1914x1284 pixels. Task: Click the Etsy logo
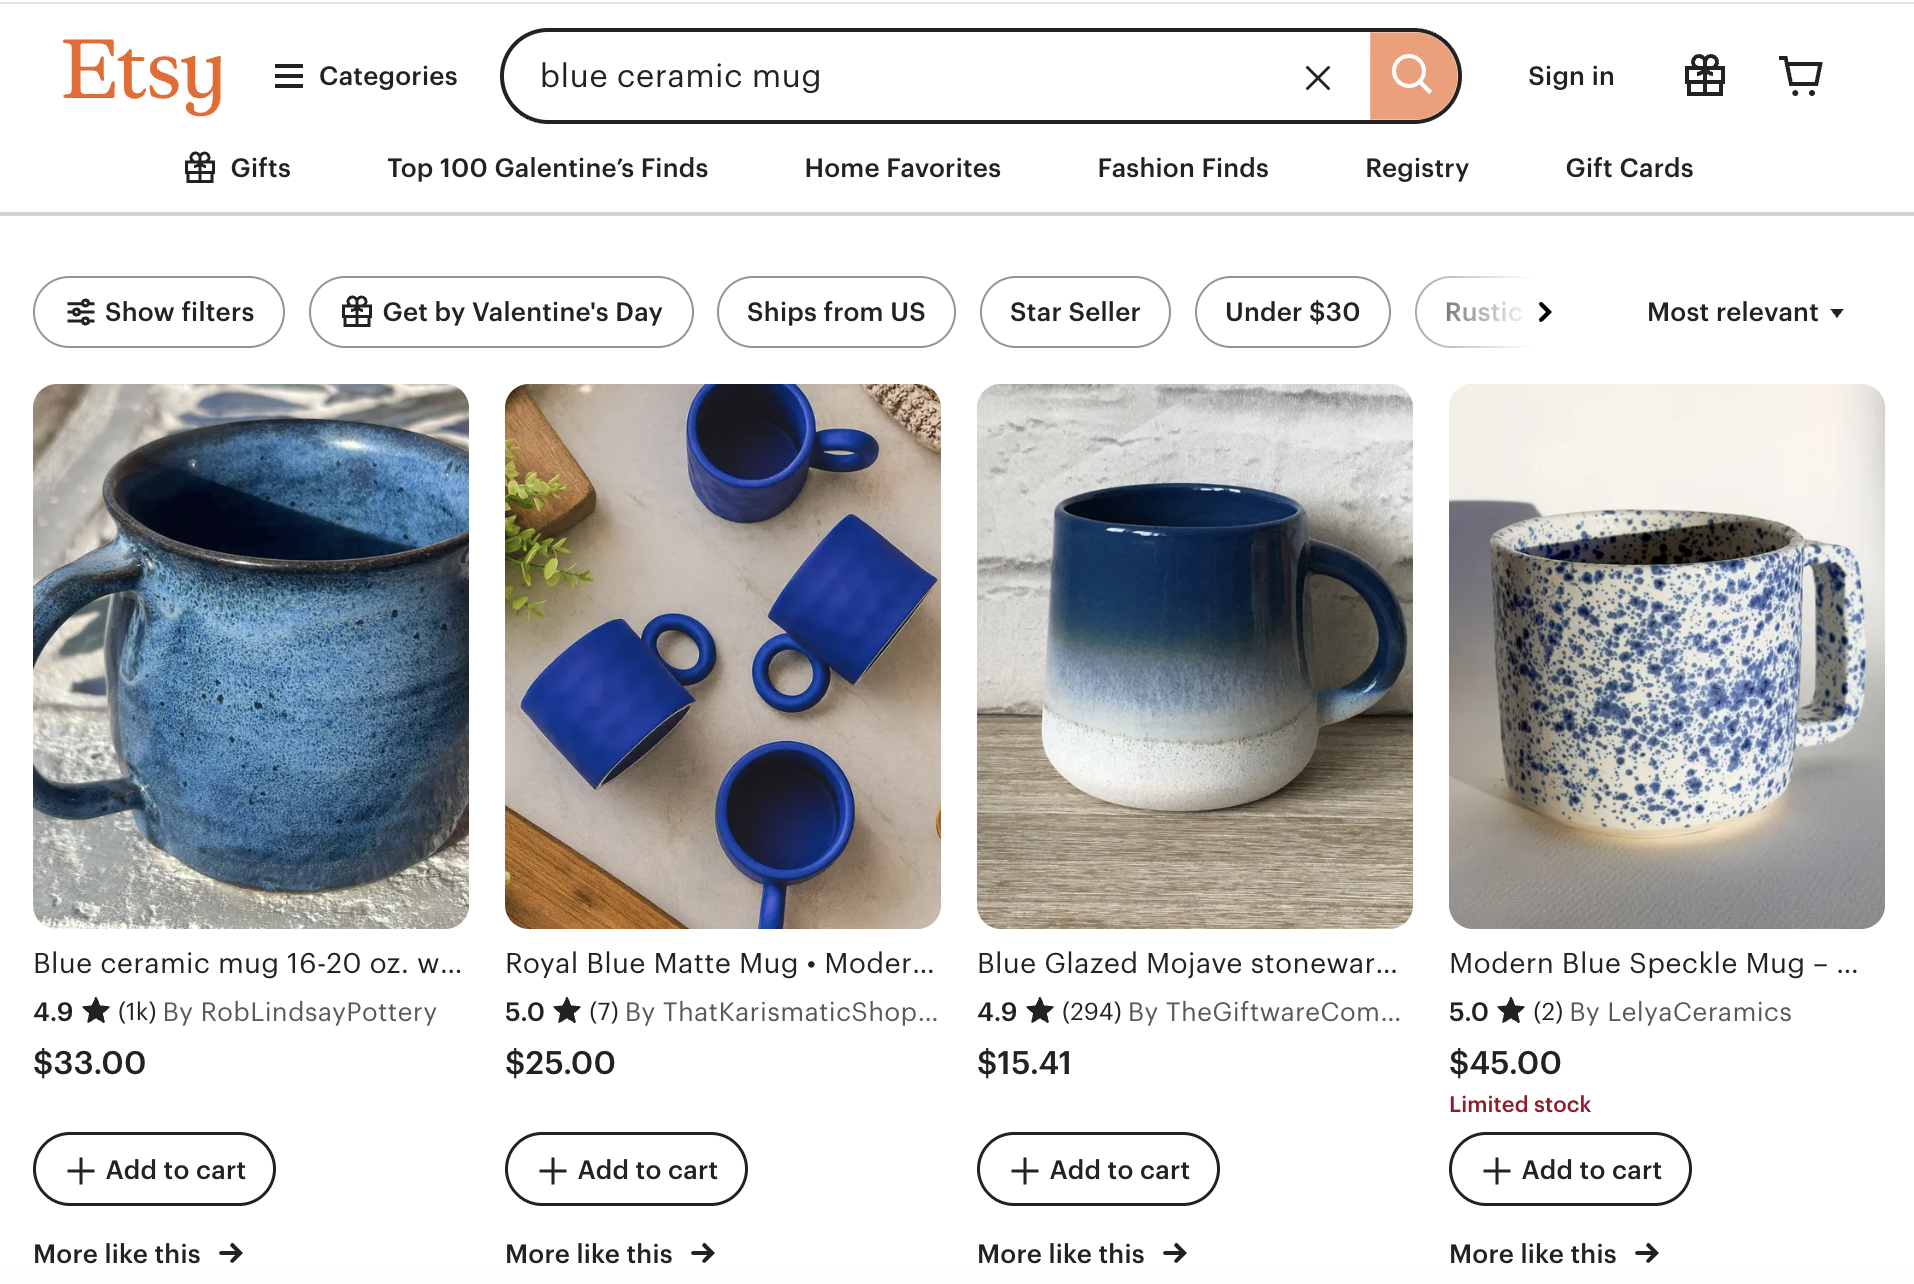(x=142, y=75)
